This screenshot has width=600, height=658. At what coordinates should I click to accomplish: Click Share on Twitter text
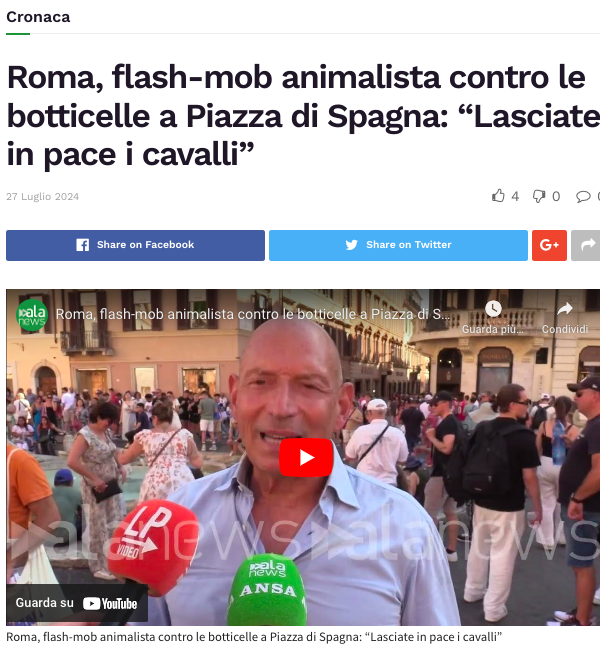[409, 245]
